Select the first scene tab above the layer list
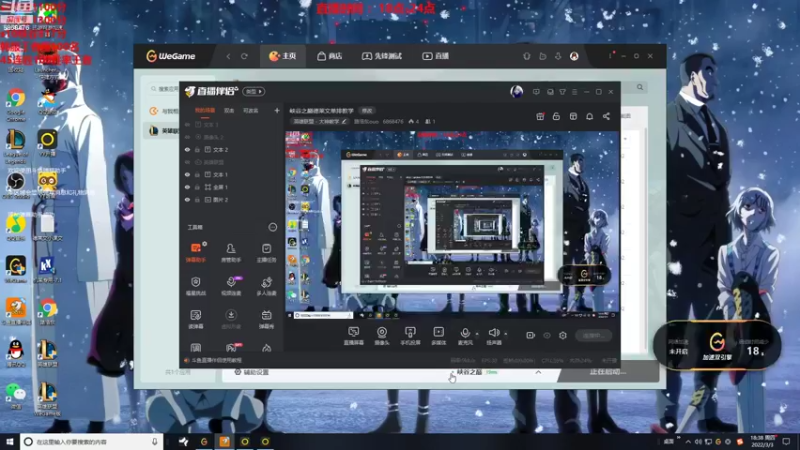This screenshot has height=450, width=800. click(x=205, y=110)
